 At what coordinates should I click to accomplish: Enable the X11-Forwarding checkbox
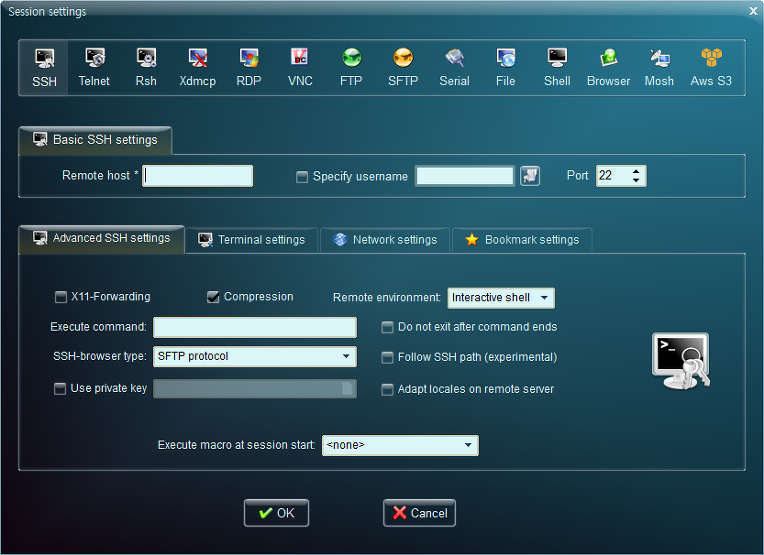pos(61,297)
